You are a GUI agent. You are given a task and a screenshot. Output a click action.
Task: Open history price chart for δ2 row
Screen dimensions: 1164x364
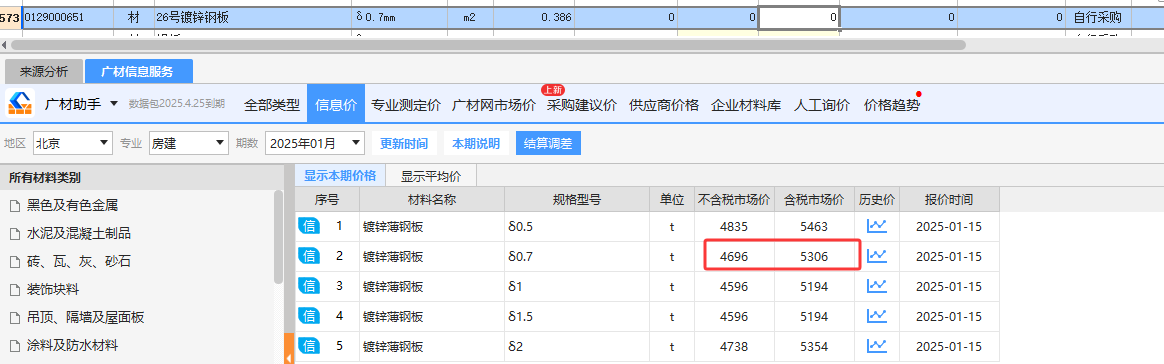click(x=877, y=346)
